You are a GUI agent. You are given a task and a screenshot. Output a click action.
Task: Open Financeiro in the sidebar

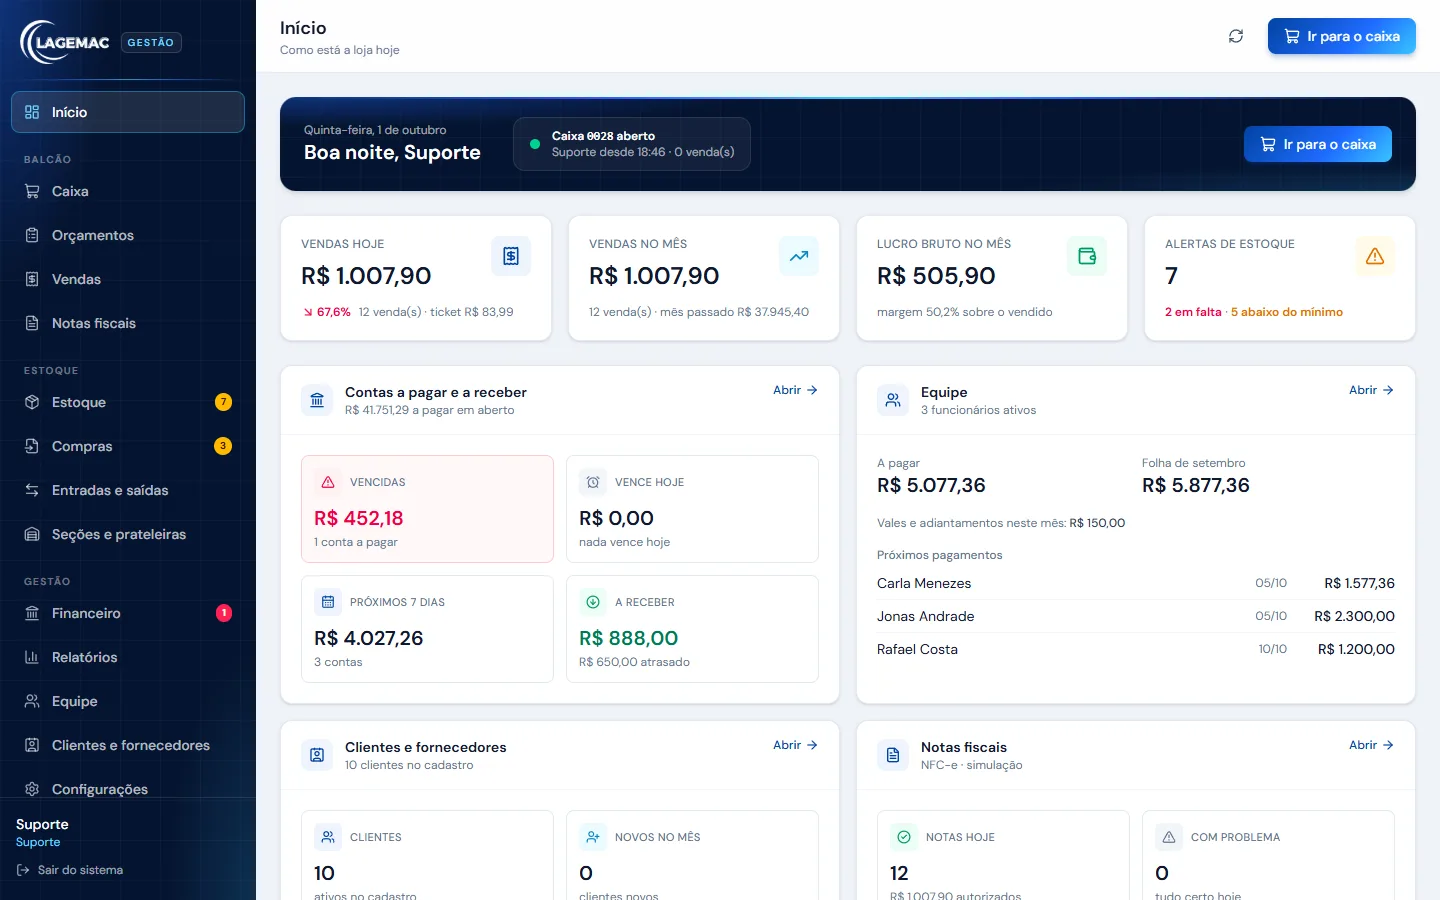(128, 613)
